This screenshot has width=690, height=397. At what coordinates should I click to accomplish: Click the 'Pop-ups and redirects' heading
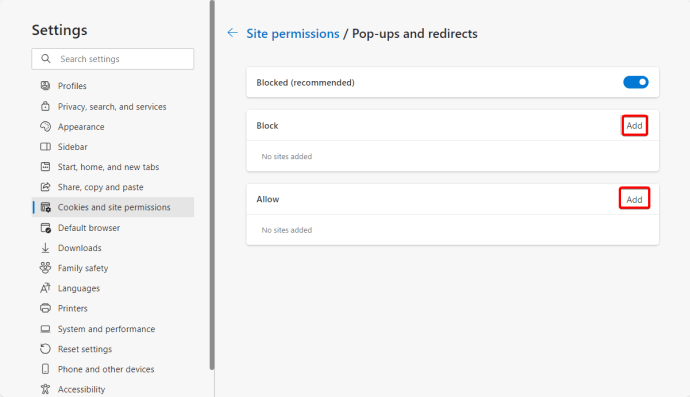(415, 34)
